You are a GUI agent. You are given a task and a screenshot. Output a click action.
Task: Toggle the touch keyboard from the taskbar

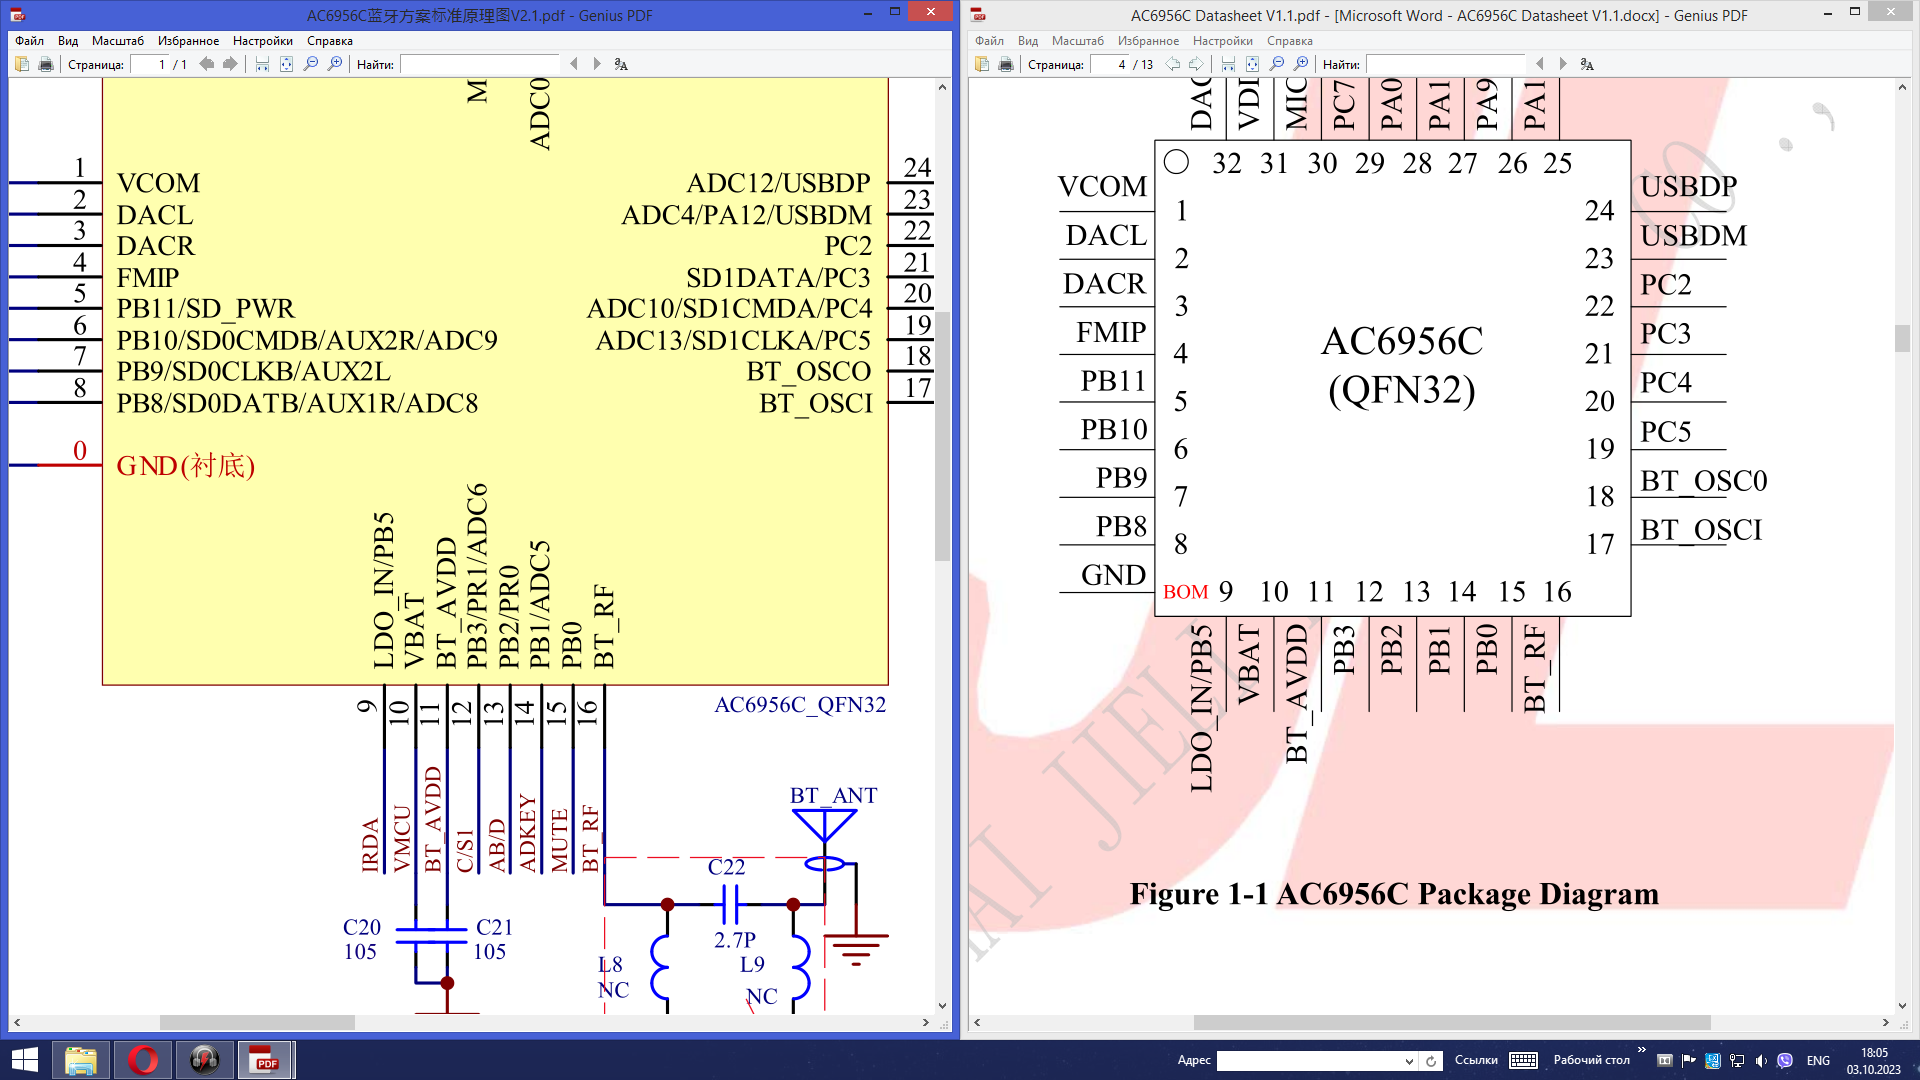tap(1523, 1061)
